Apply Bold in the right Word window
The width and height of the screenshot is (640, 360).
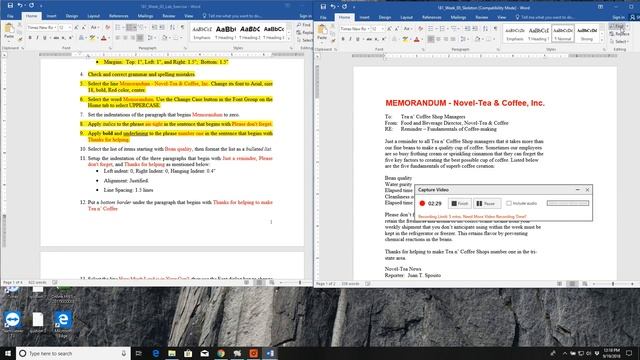pyautogui.click(x=343, y=39)
